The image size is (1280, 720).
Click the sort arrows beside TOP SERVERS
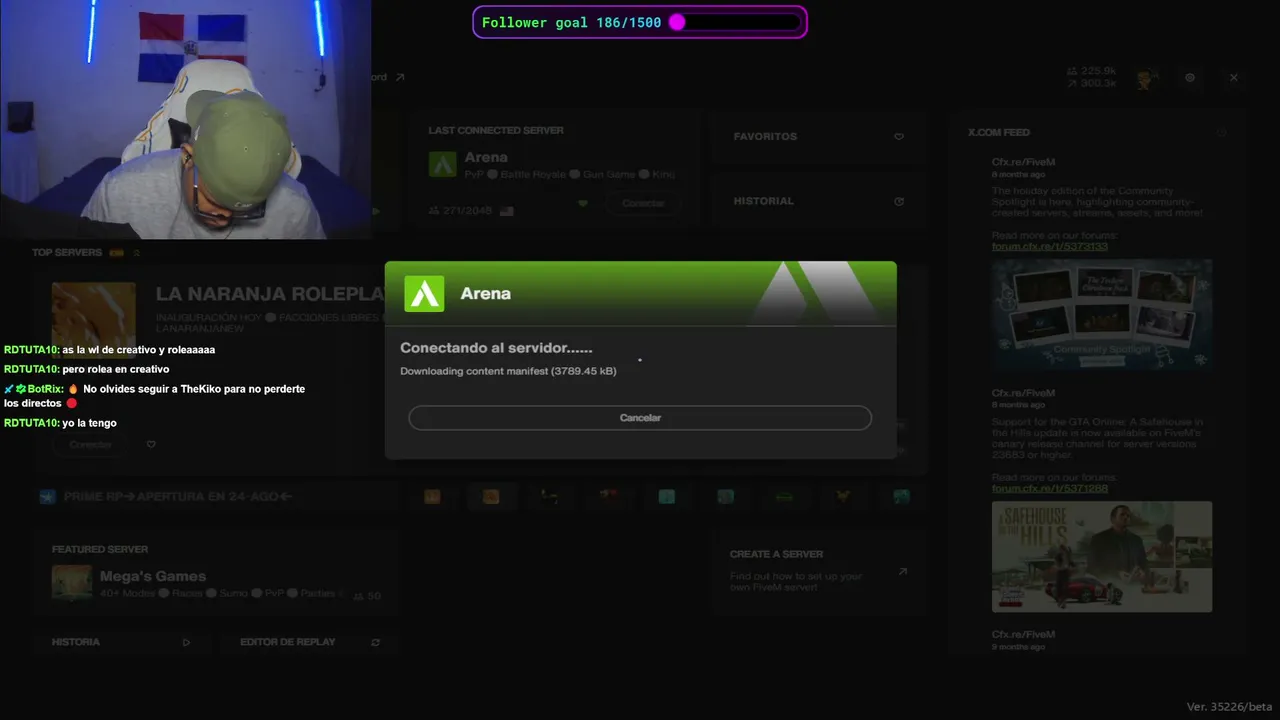point(137,253)
